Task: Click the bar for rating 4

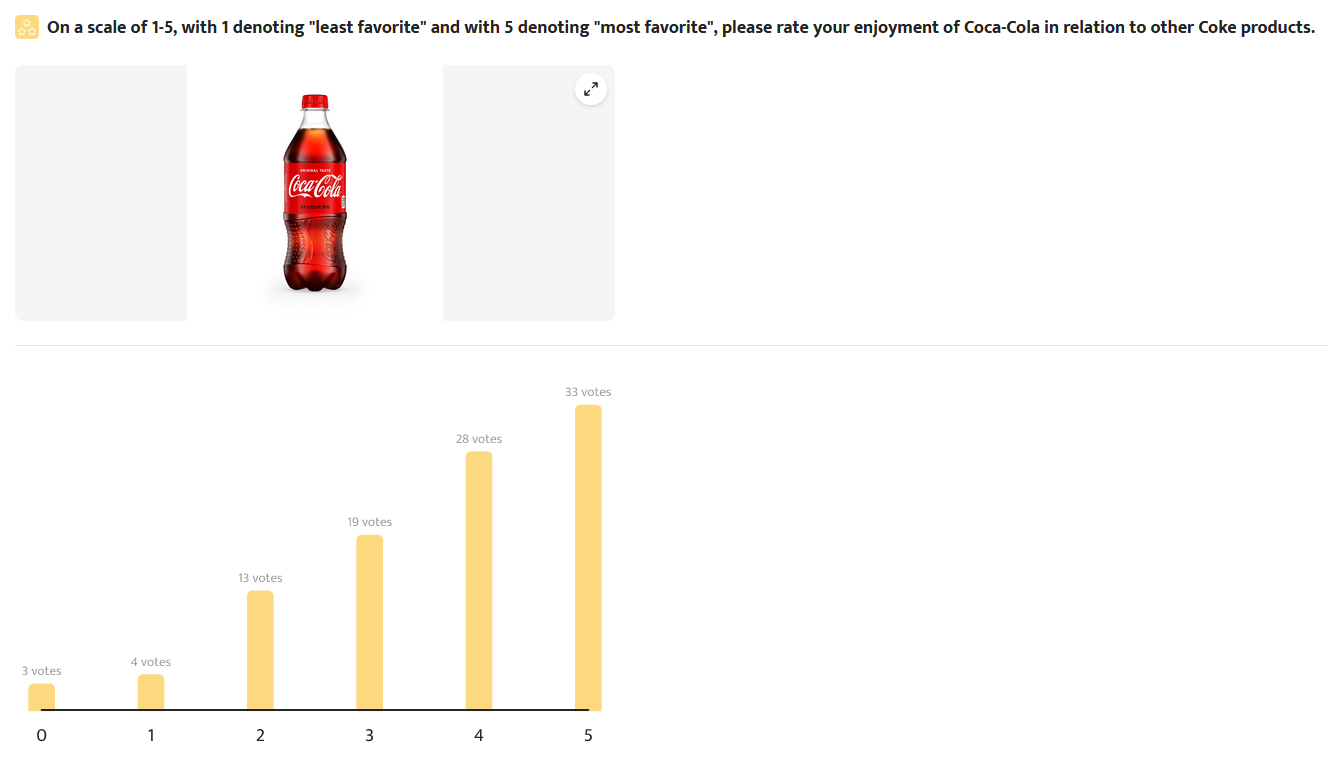Action: coord(479,581)
